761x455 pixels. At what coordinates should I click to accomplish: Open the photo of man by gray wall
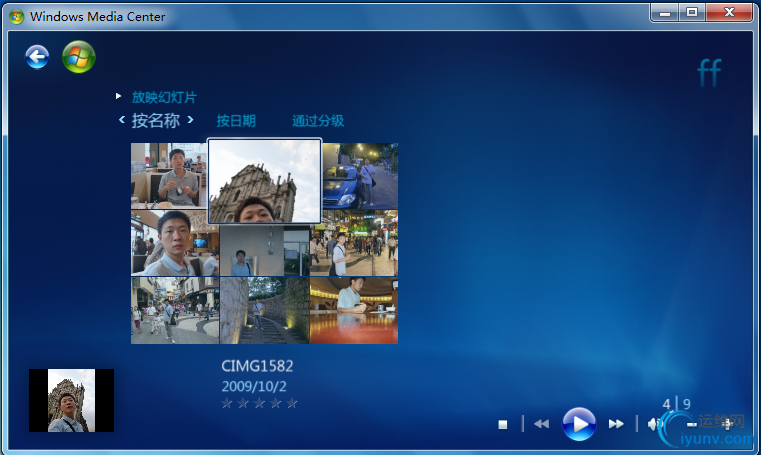[265, 250]
